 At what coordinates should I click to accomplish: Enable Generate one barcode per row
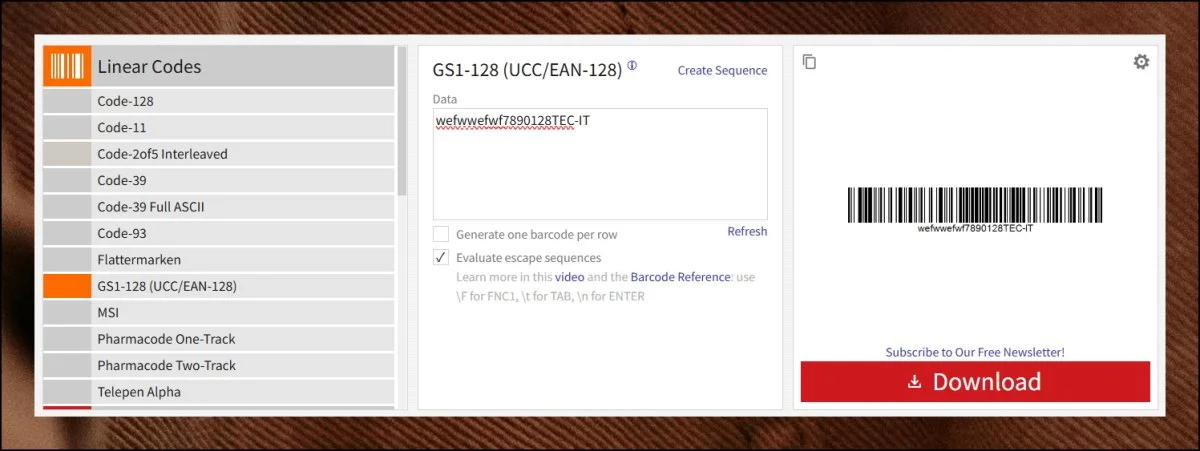(441, 234)
